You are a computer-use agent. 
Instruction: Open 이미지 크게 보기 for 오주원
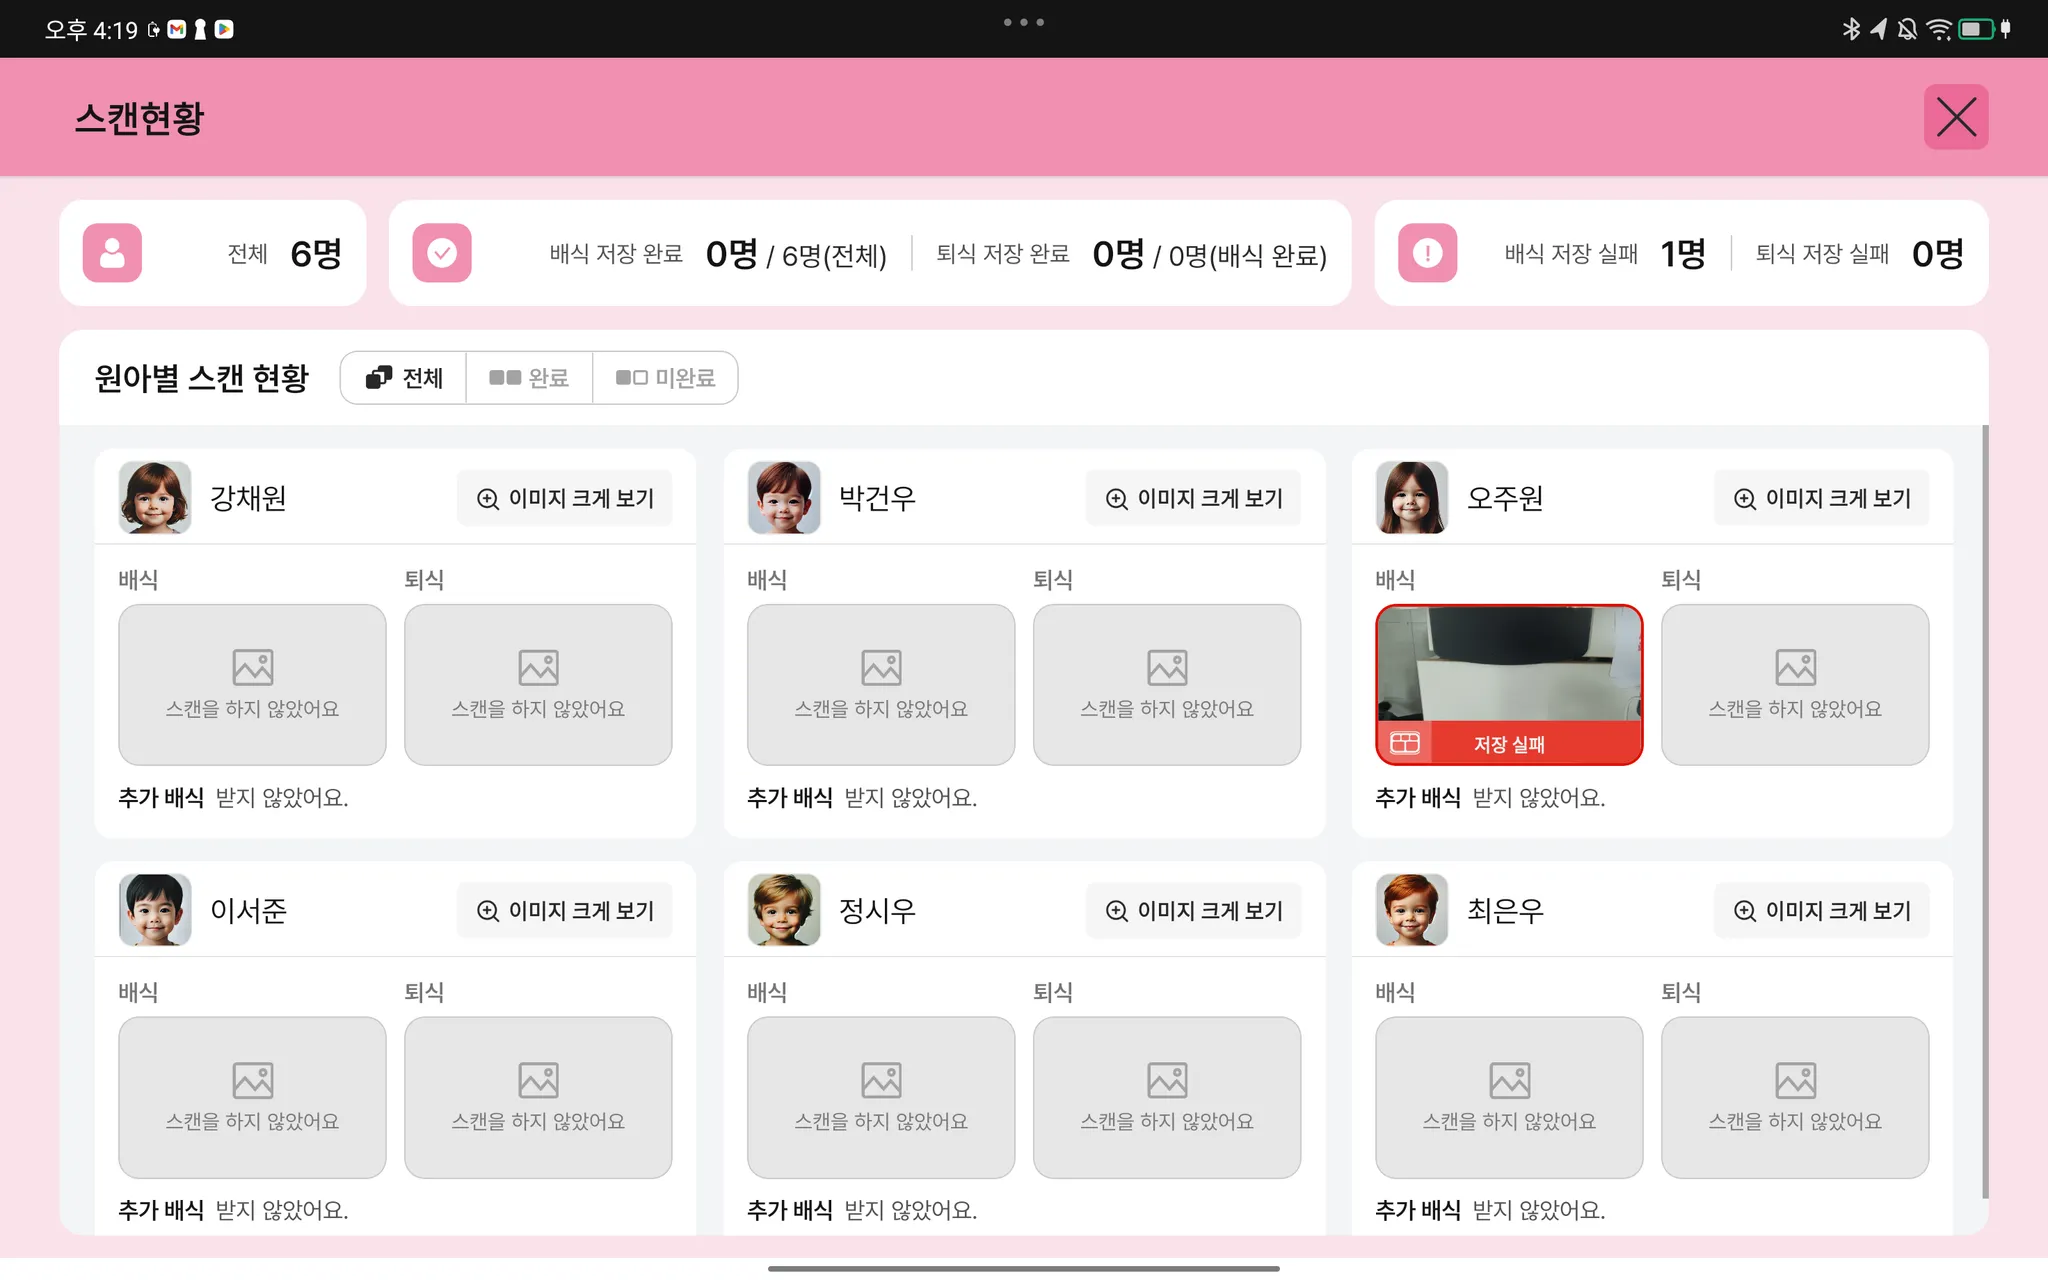[x=1822, y=498]
